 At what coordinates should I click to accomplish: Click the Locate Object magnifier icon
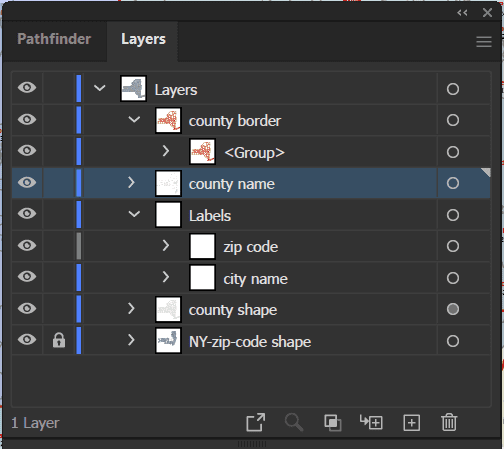[294, 423]
